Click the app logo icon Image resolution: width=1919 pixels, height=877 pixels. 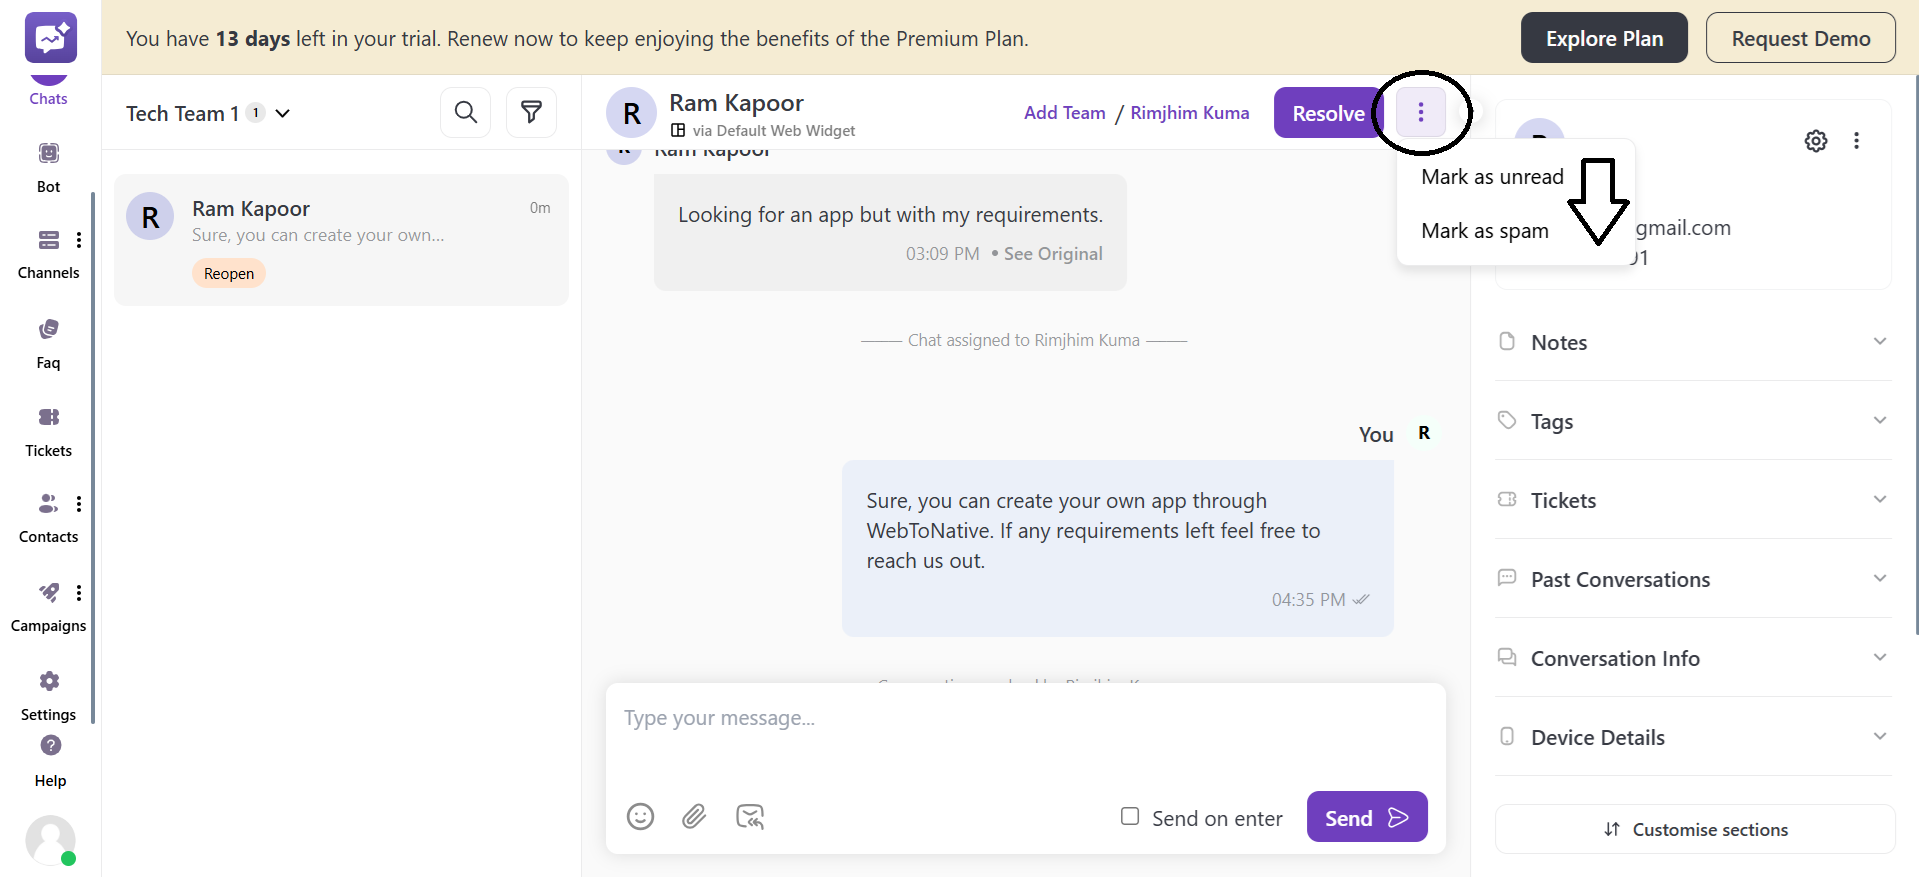click(x=51, y=38)
